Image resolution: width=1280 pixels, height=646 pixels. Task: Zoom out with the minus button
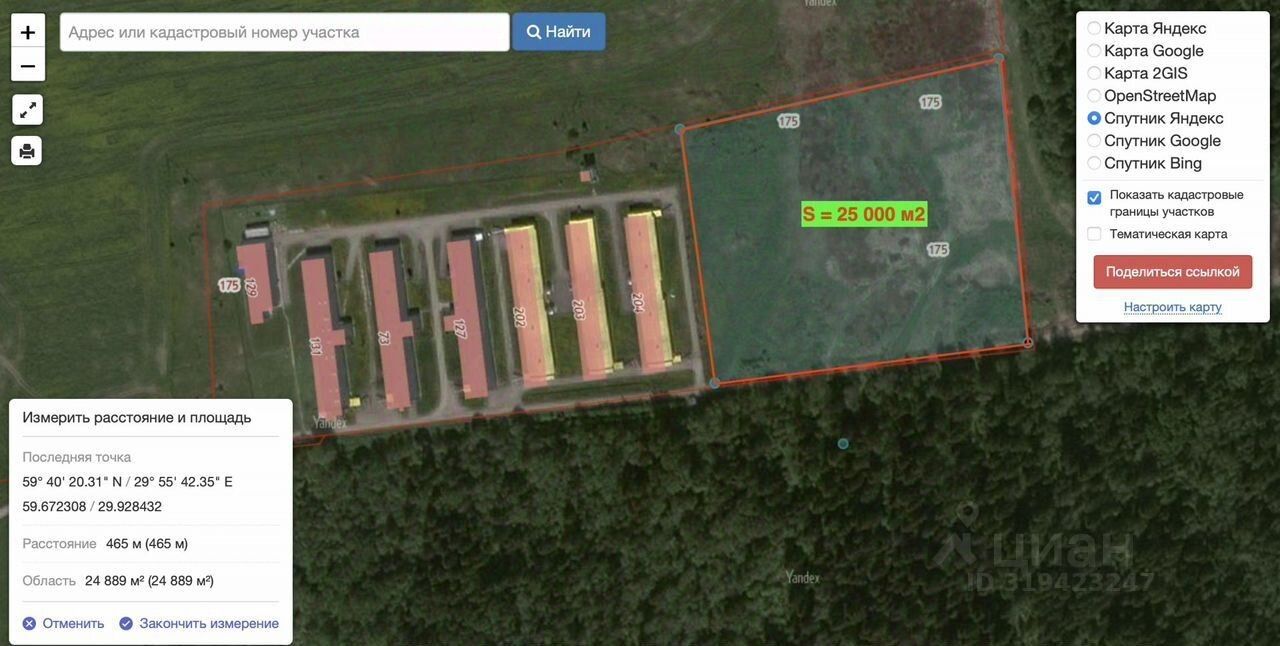pyautogui.click(x=27, y=66)
